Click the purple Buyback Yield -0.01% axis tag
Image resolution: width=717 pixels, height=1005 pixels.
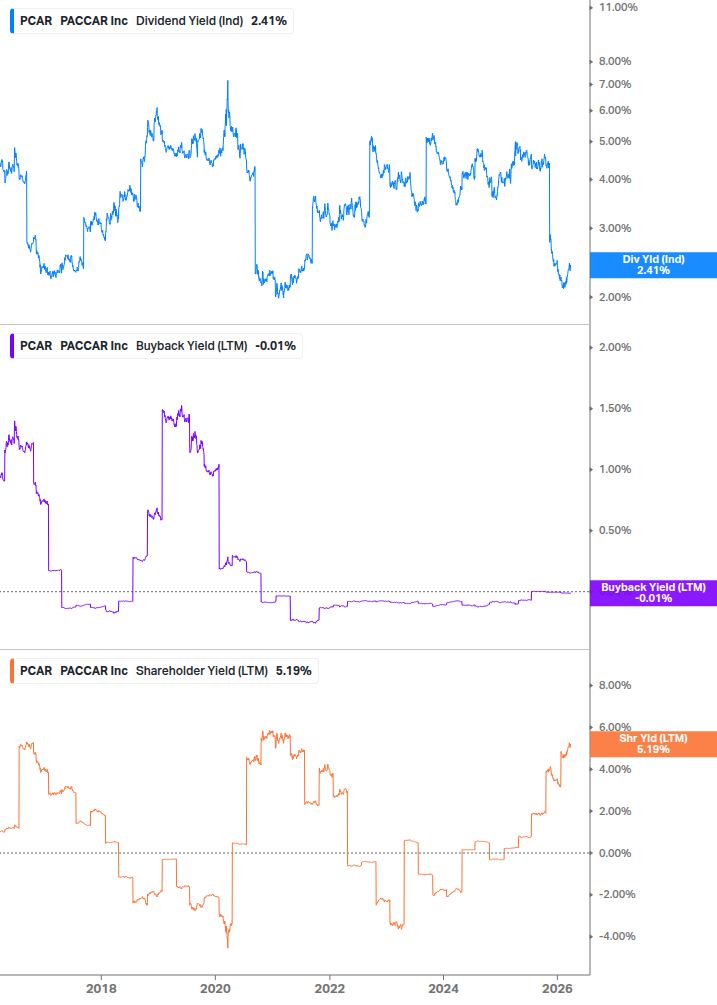(653, 593)
